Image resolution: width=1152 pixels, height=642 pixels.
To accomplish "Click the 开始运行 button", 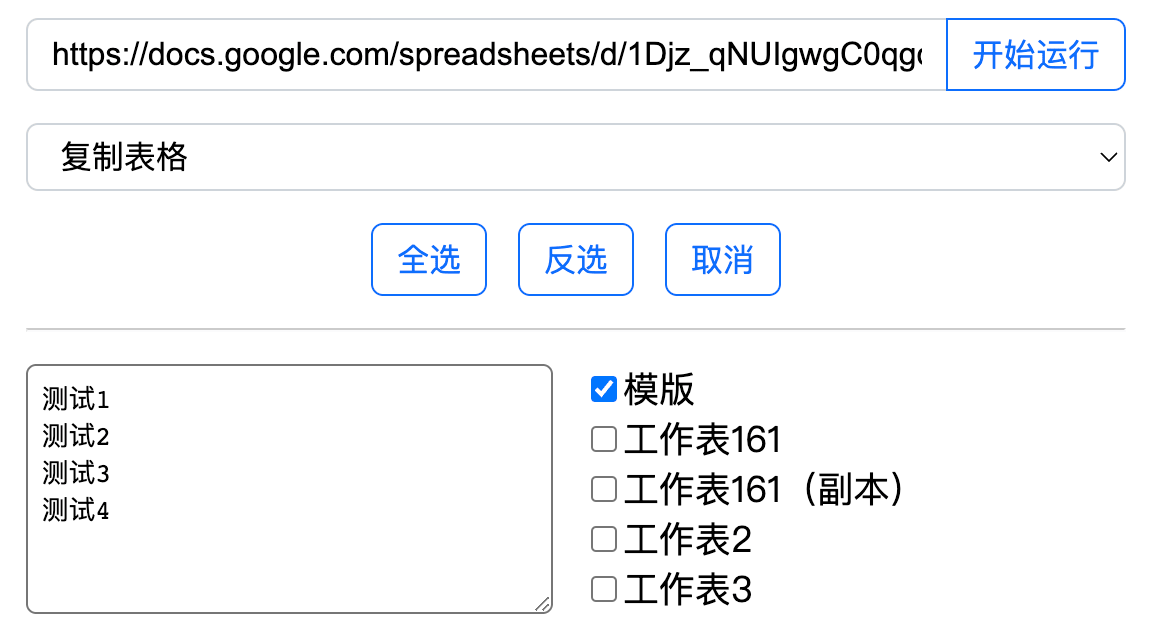I will [x=1035, y=55].
